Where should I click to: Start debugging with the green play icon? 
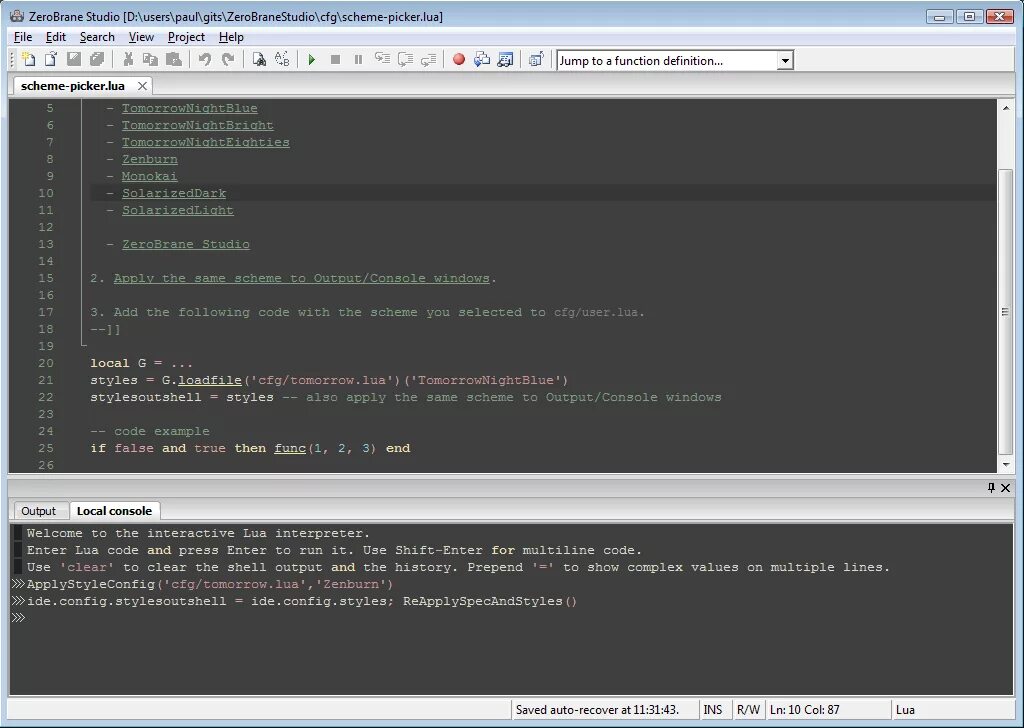(312, 59)
